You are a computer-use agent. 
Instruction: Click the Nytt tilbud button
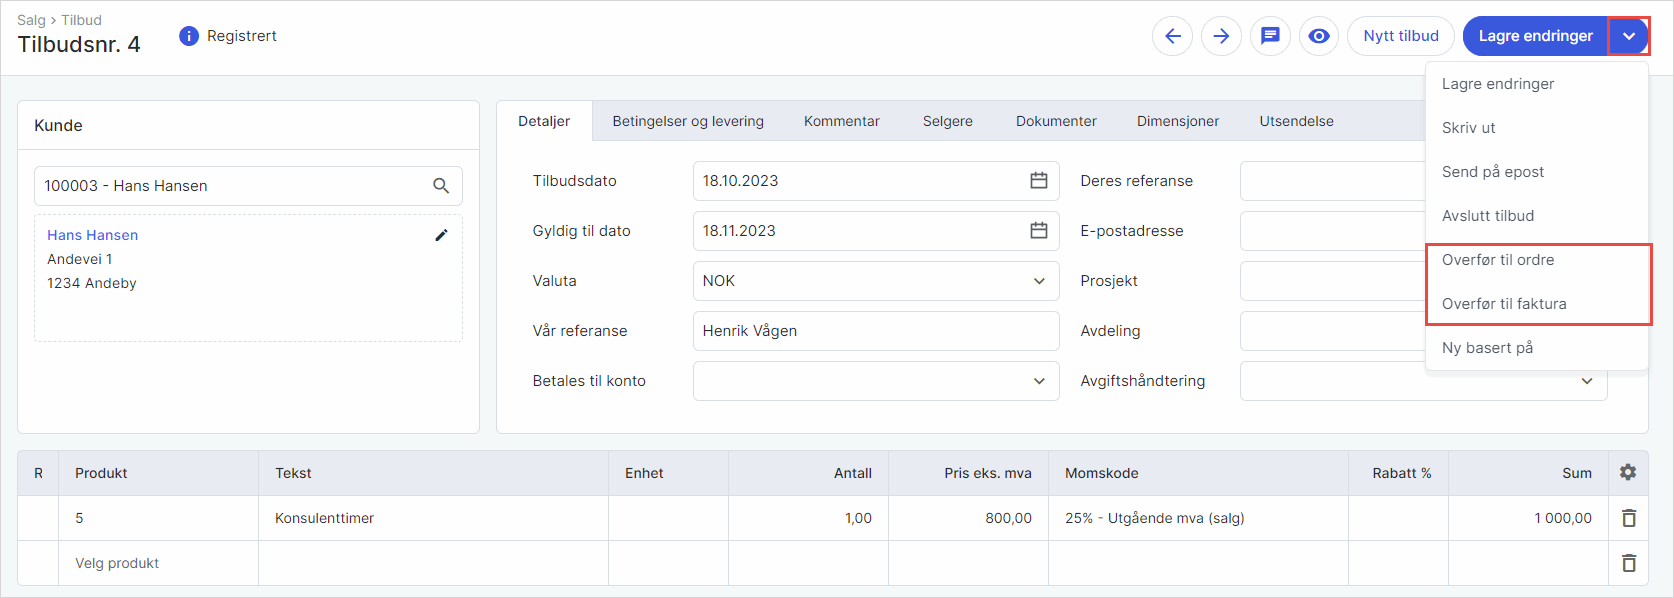point(1400,36)
